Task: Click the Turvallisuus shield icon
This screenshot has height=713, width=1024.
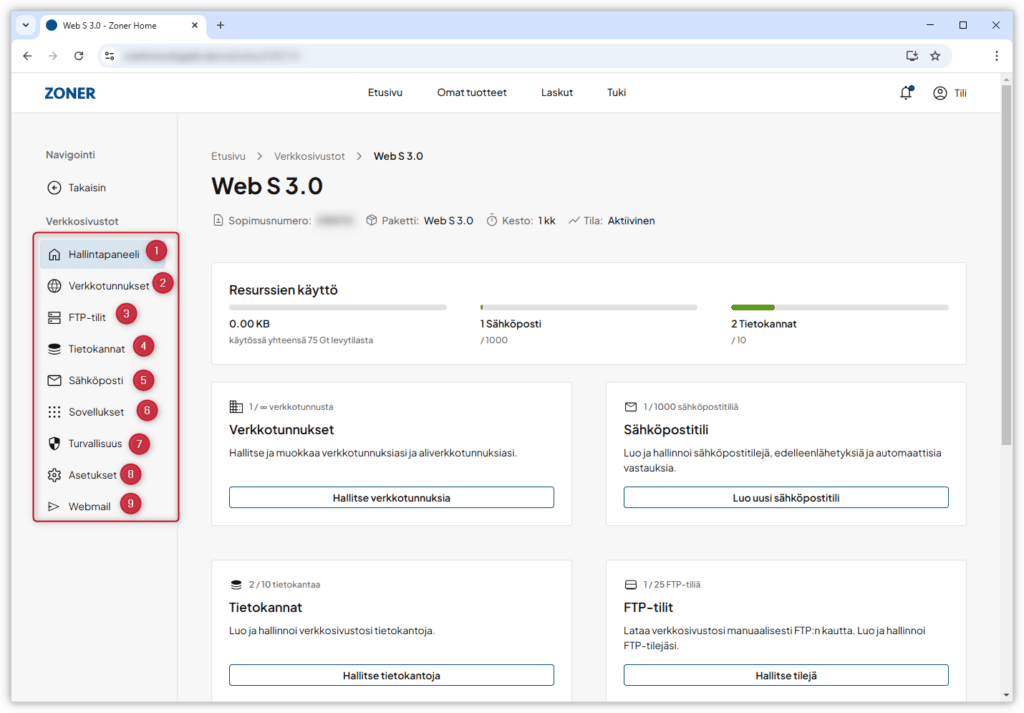Action: tap(55, 443)
